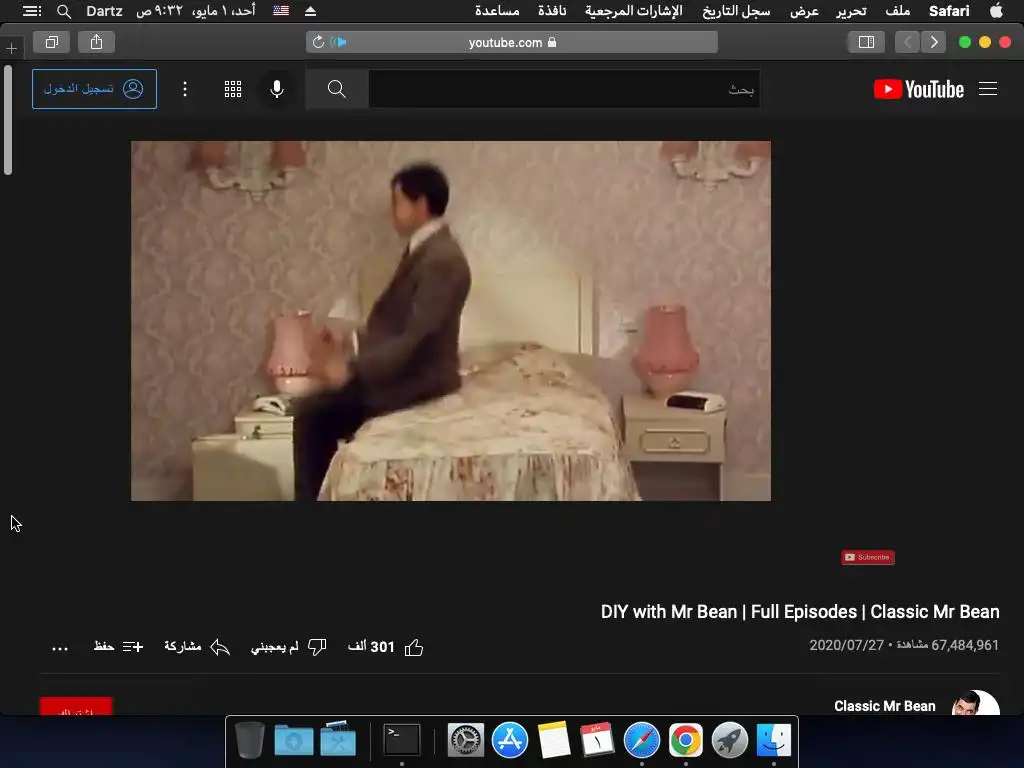Screen dimensions: 1024x768
Task: Open Classic Mr Bean channel name
Action: click(x=884, y=706)
